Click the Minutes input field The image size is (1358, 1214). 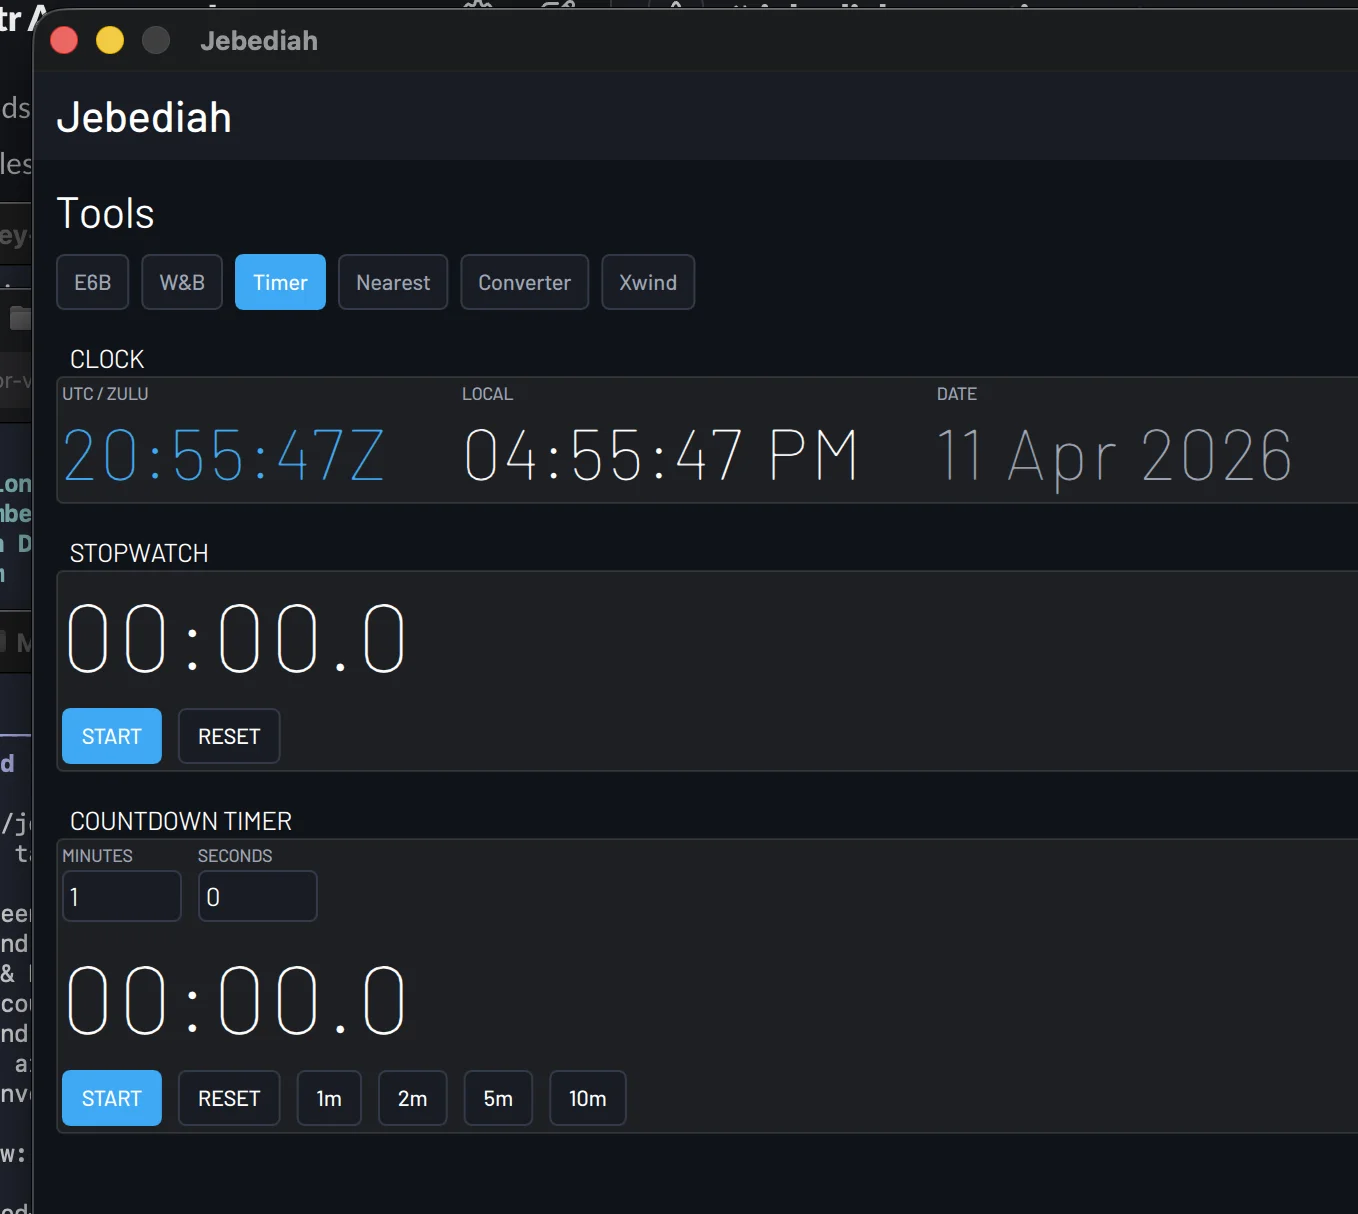coord(121,896)
